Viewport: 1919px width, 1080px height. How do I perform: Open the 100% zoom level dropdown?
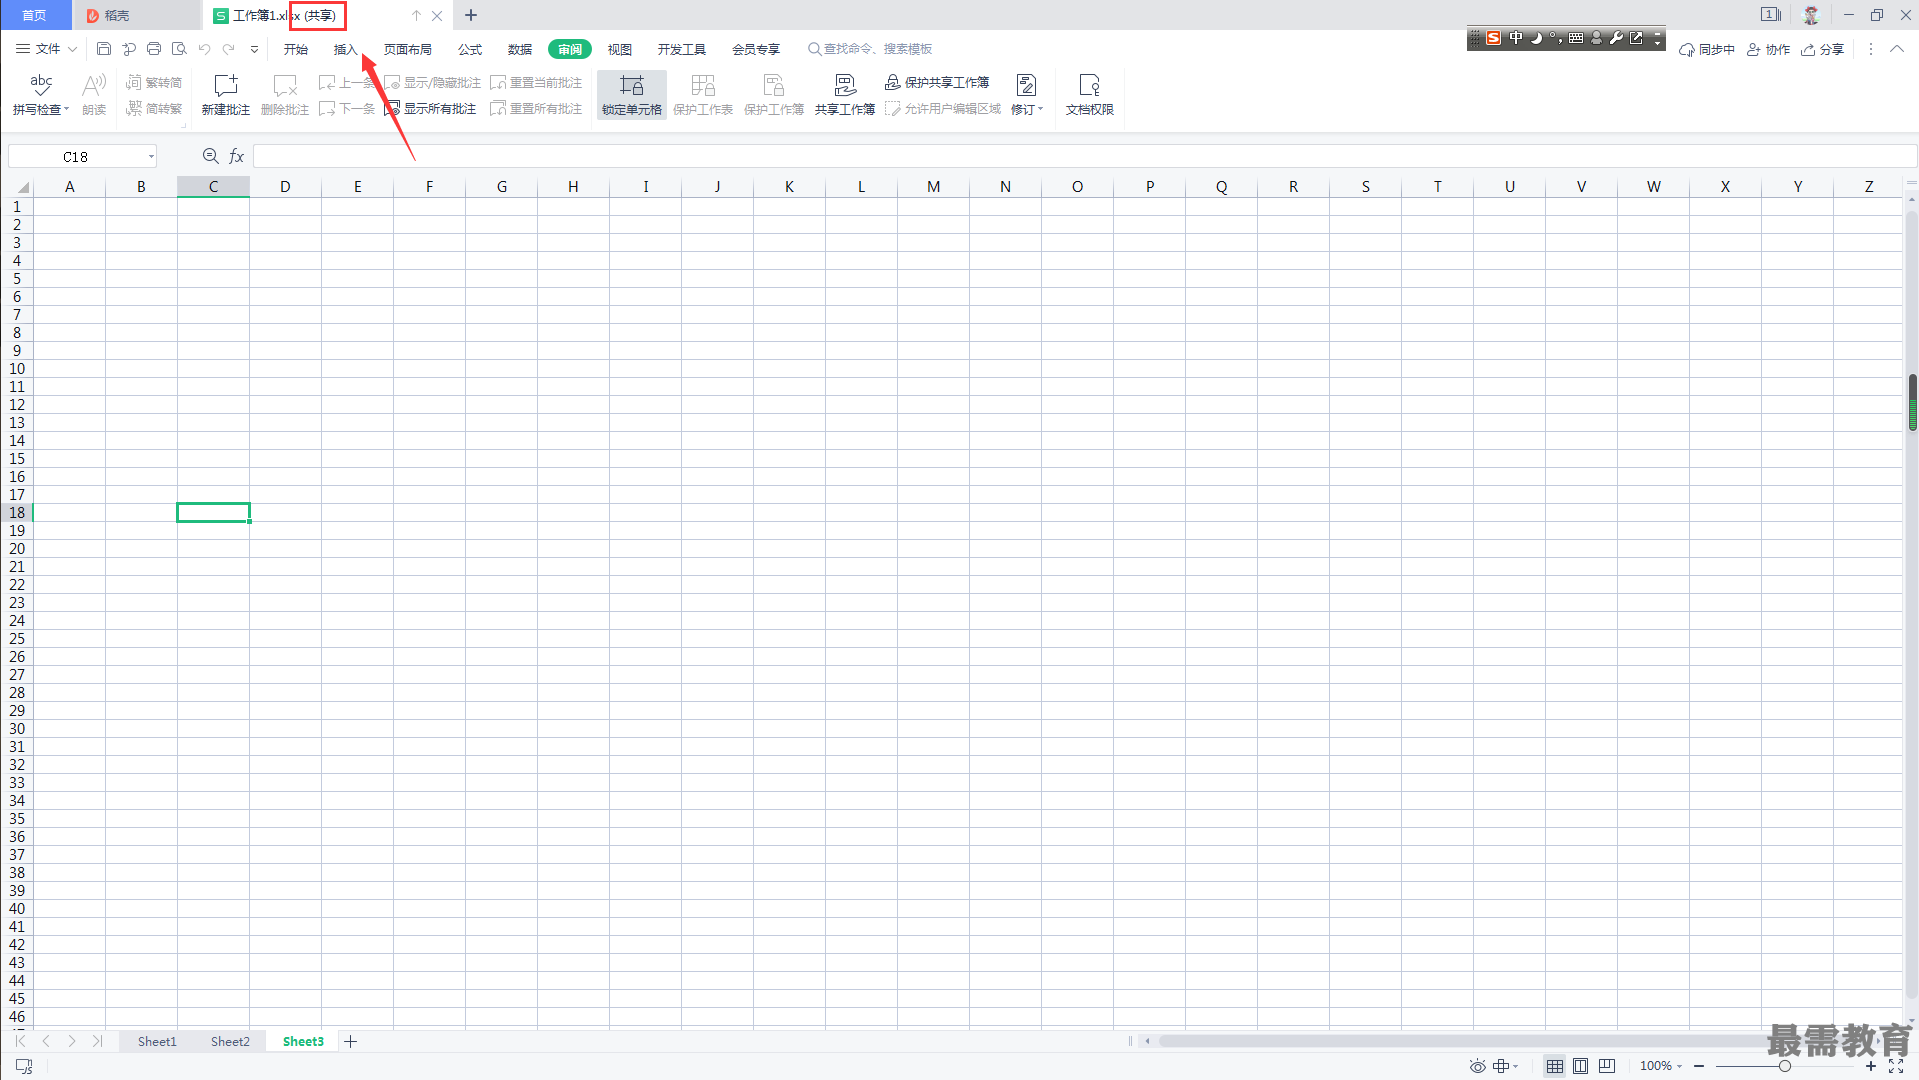(1661, 1066)
